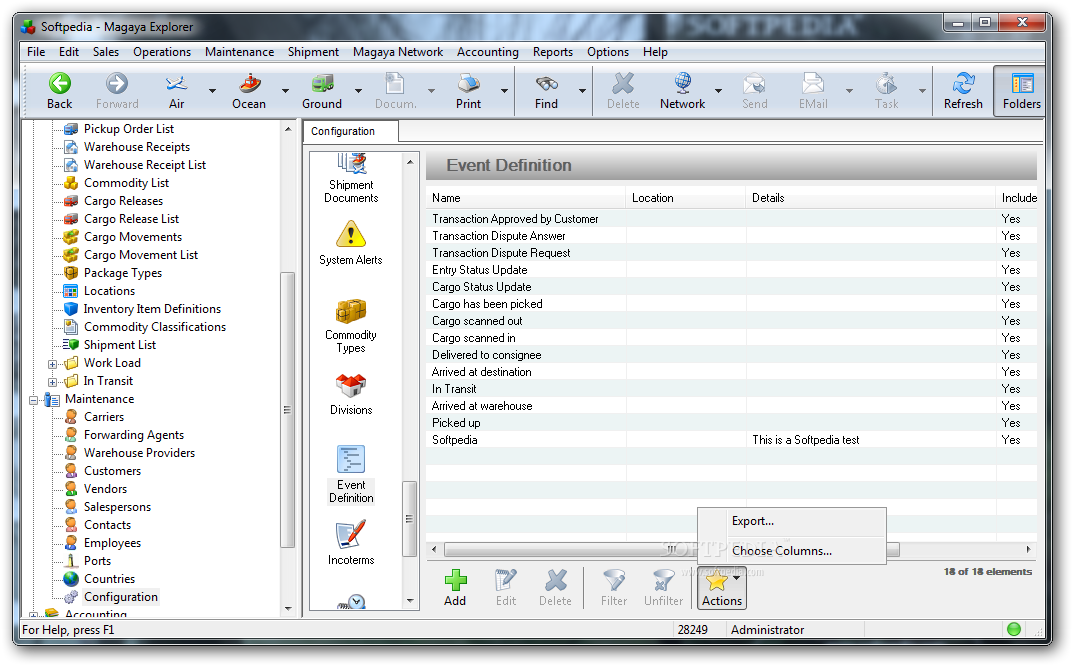This screenshot has height=666, width=1073.
Task: Click the Forward arrow toolbar icon
Action: (x=117, y=84)
